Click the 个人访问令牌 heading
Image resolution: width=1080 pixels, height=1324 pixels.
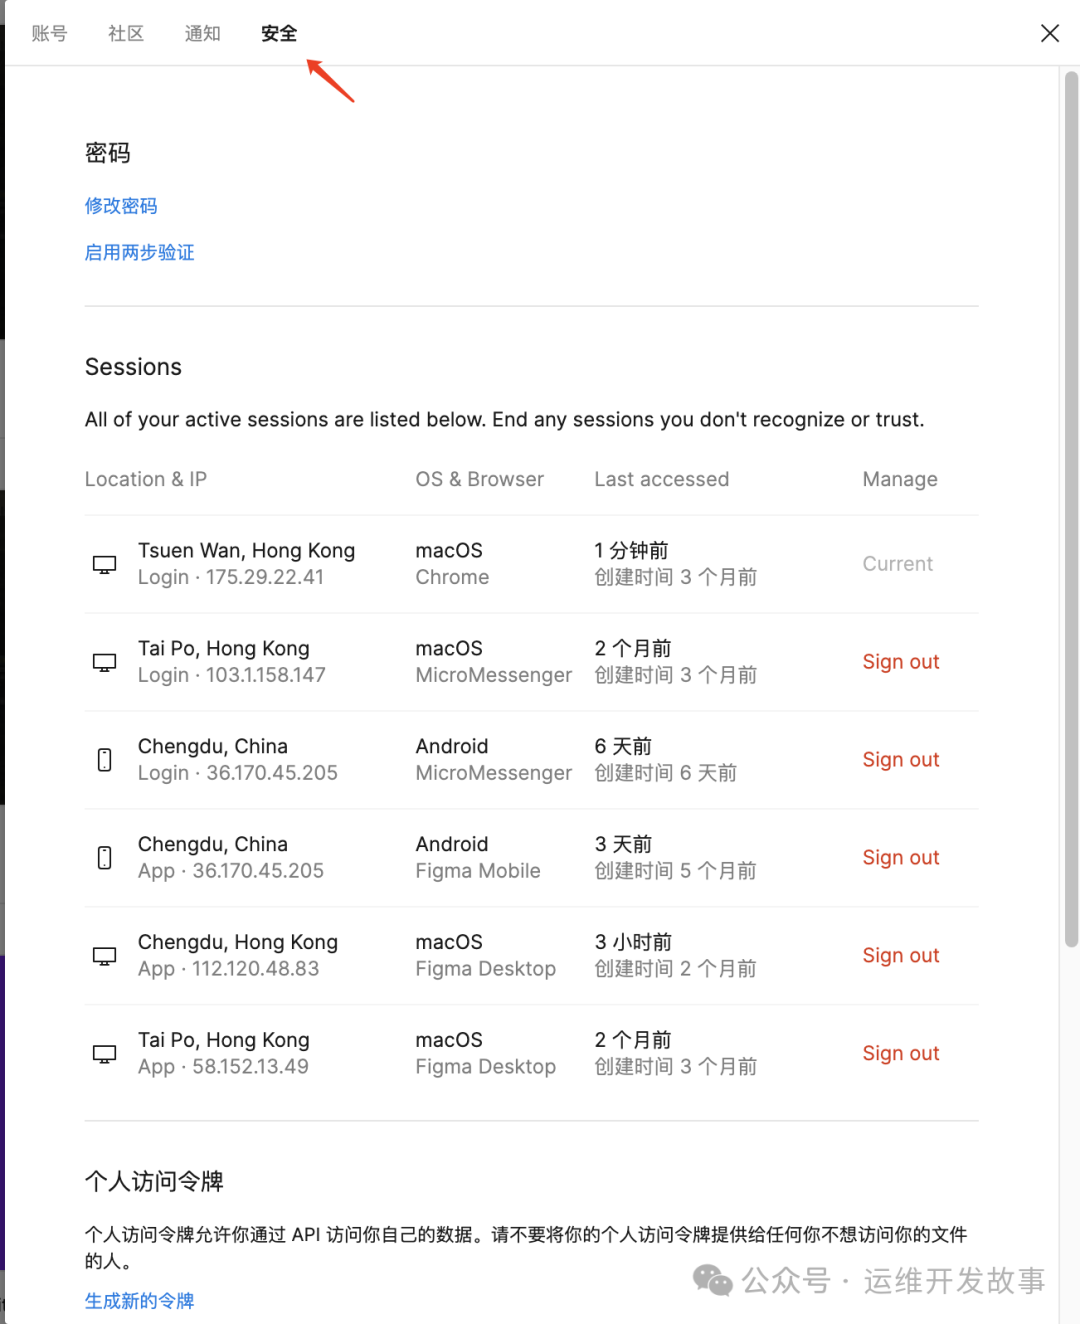click(154, 1181)
